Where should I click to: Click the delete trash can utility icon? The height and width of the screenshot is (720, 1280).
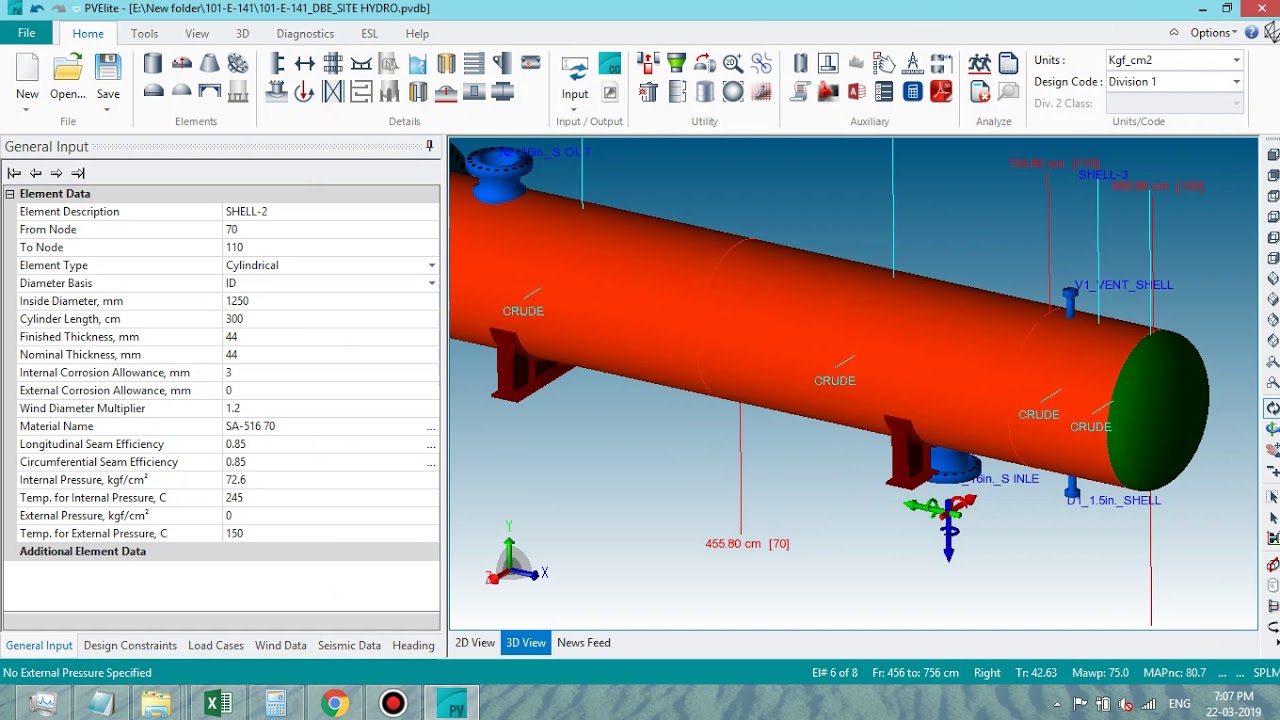648,92
